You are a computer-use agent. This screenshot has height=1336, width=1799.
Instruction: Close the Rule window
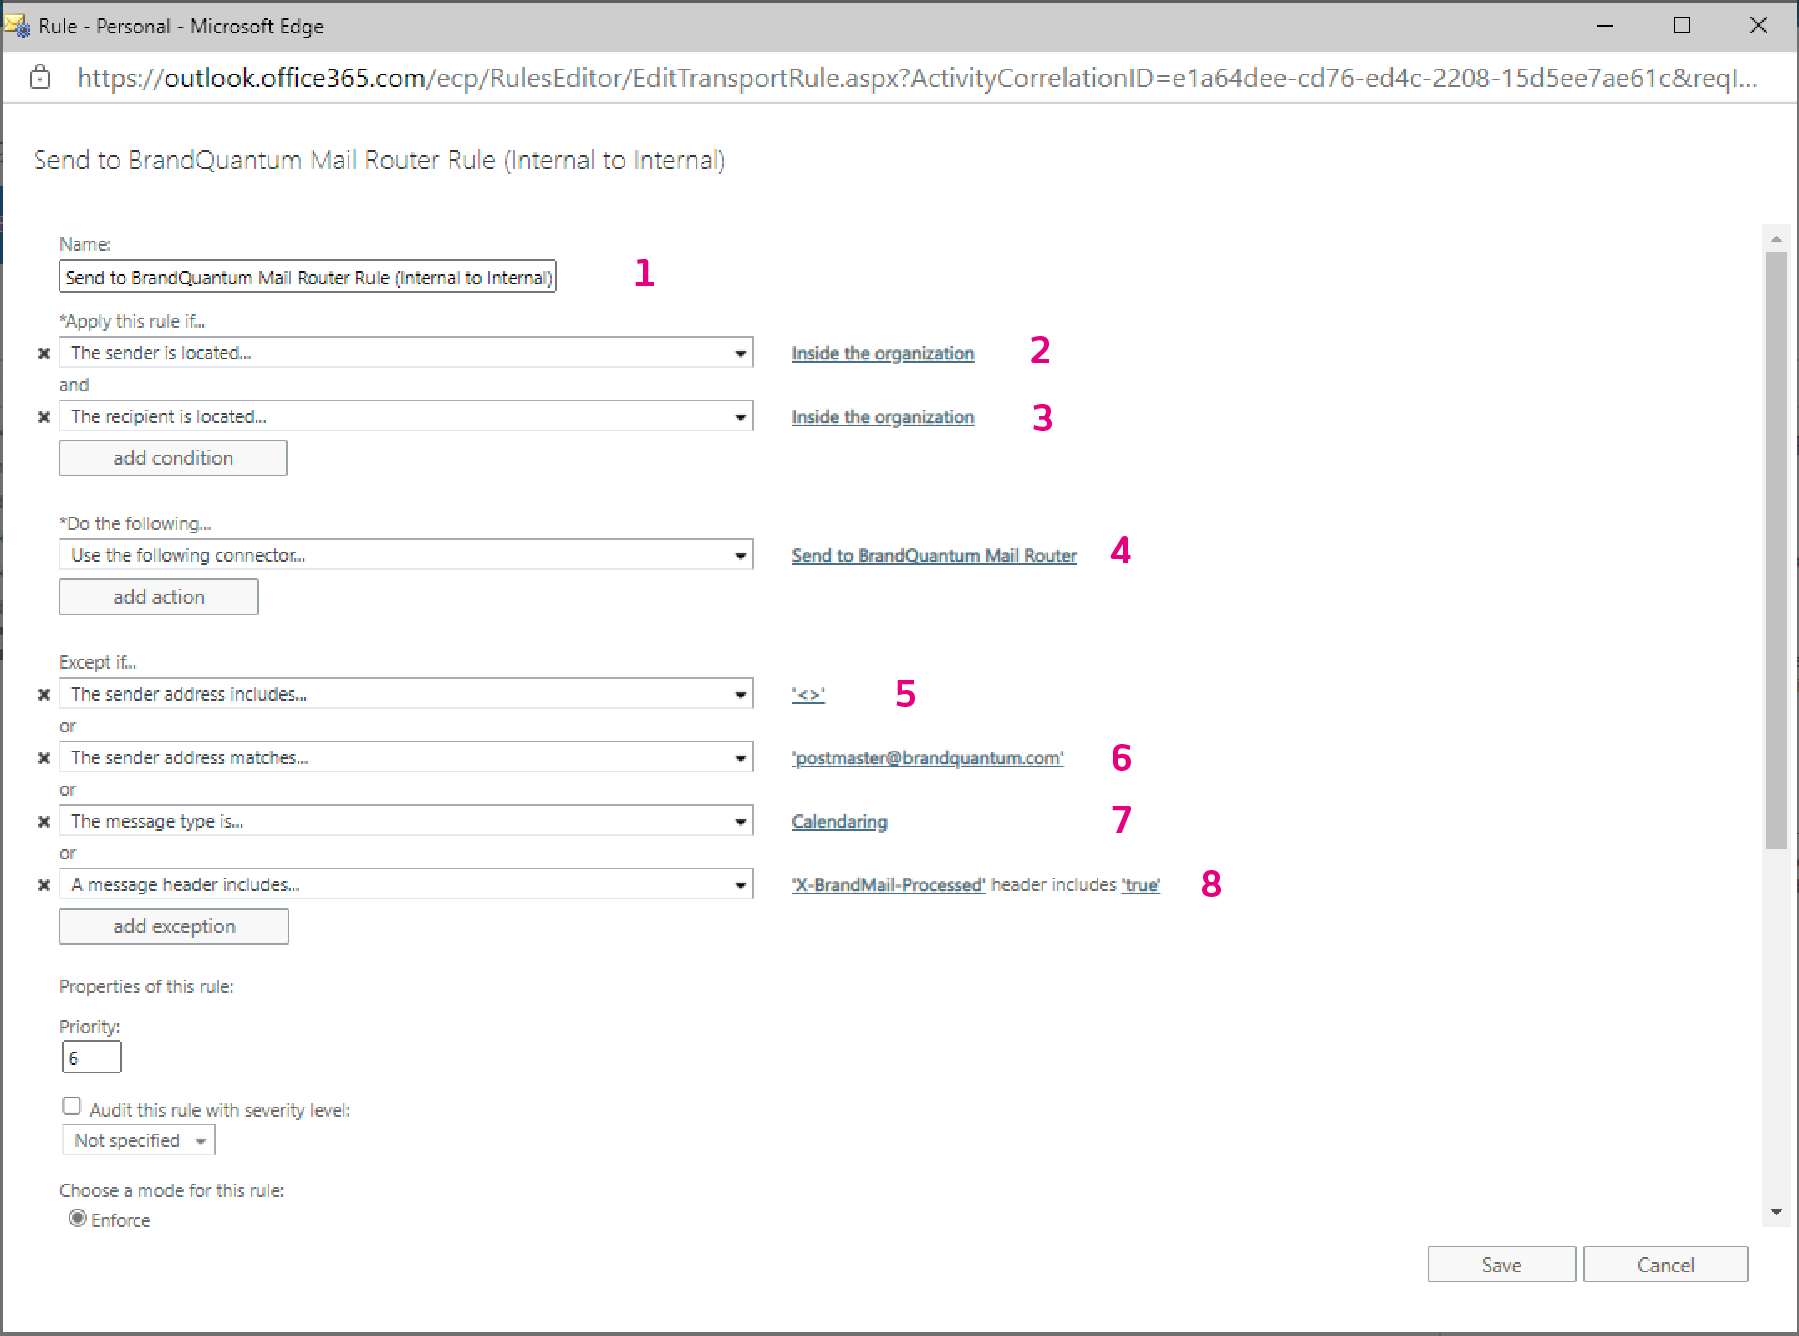(x=1758, y=26)
